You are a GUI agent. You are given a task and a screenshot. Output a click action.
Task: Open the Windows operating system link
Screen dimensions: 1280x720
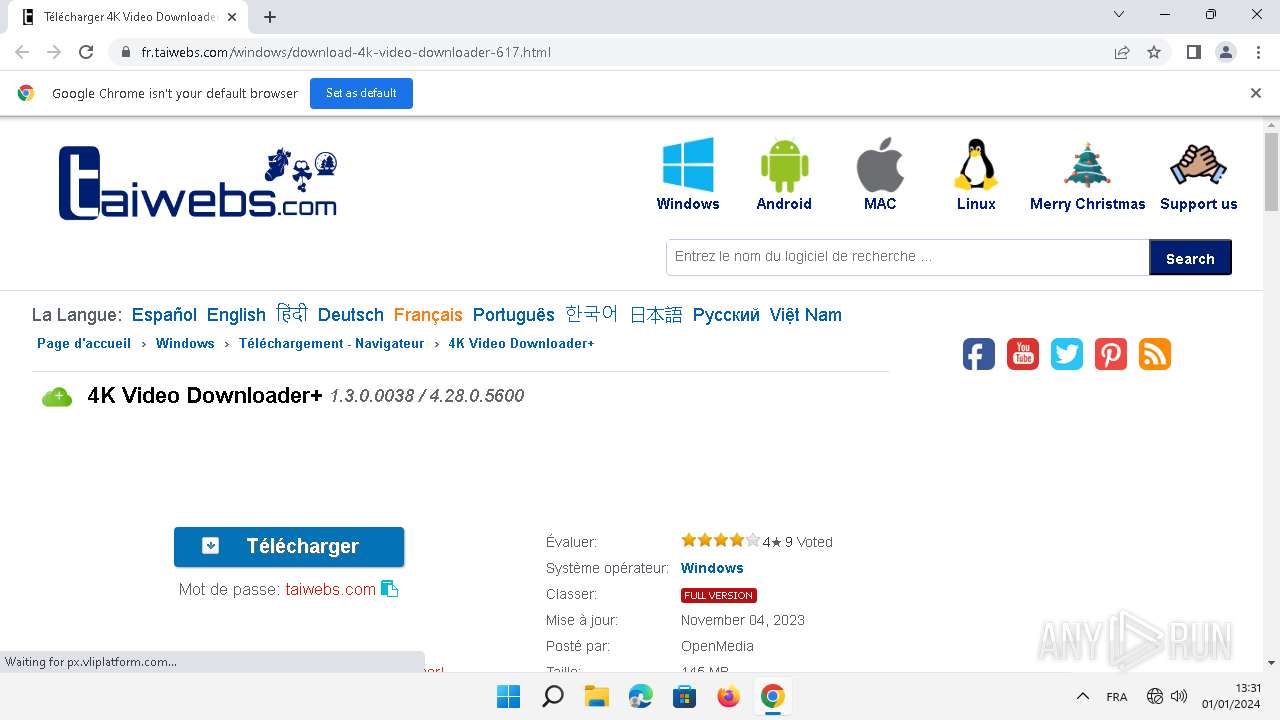tap(712, 568)
